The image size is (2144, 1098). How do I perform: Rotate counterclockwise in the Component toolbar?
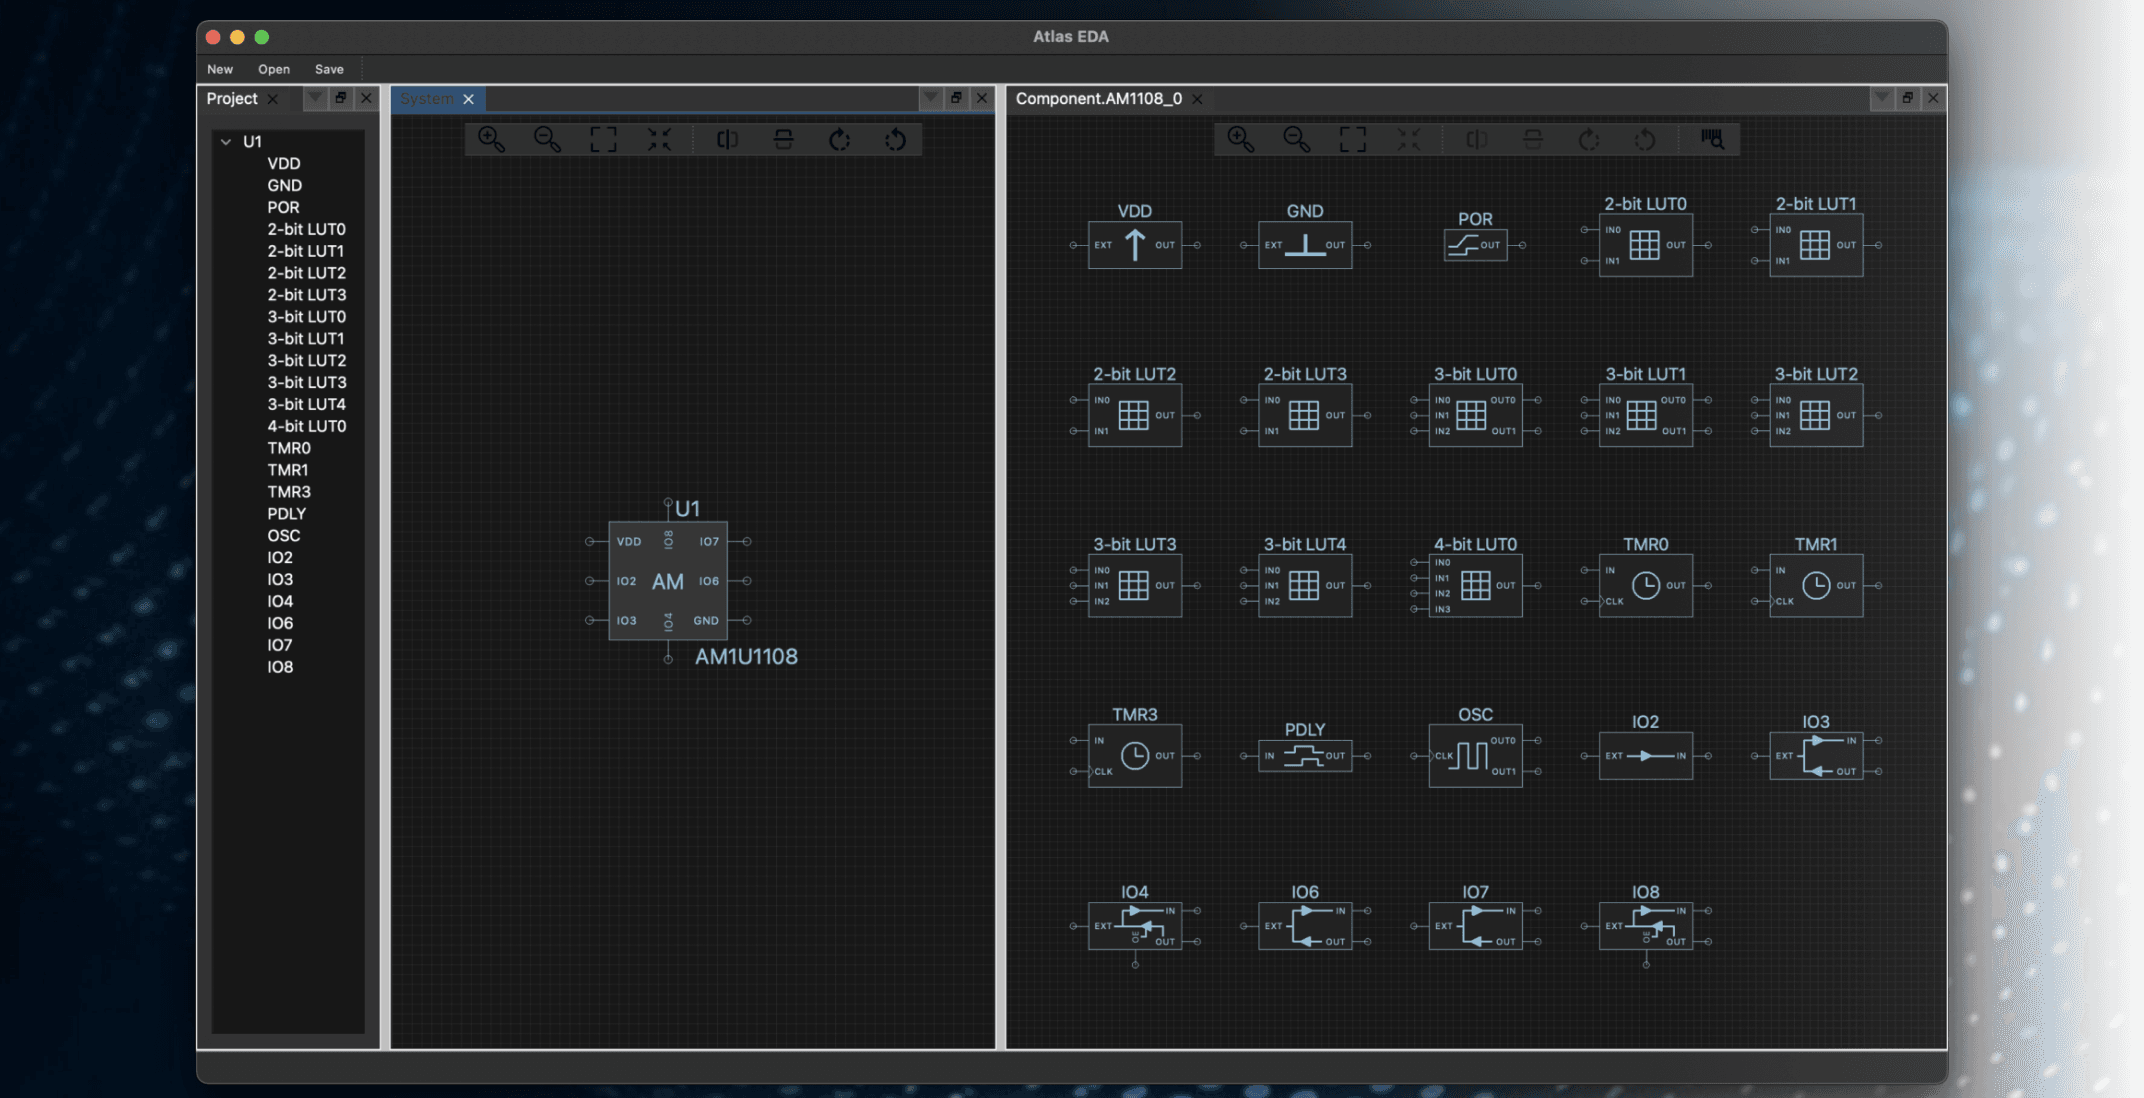click(x=1645, y=140)
